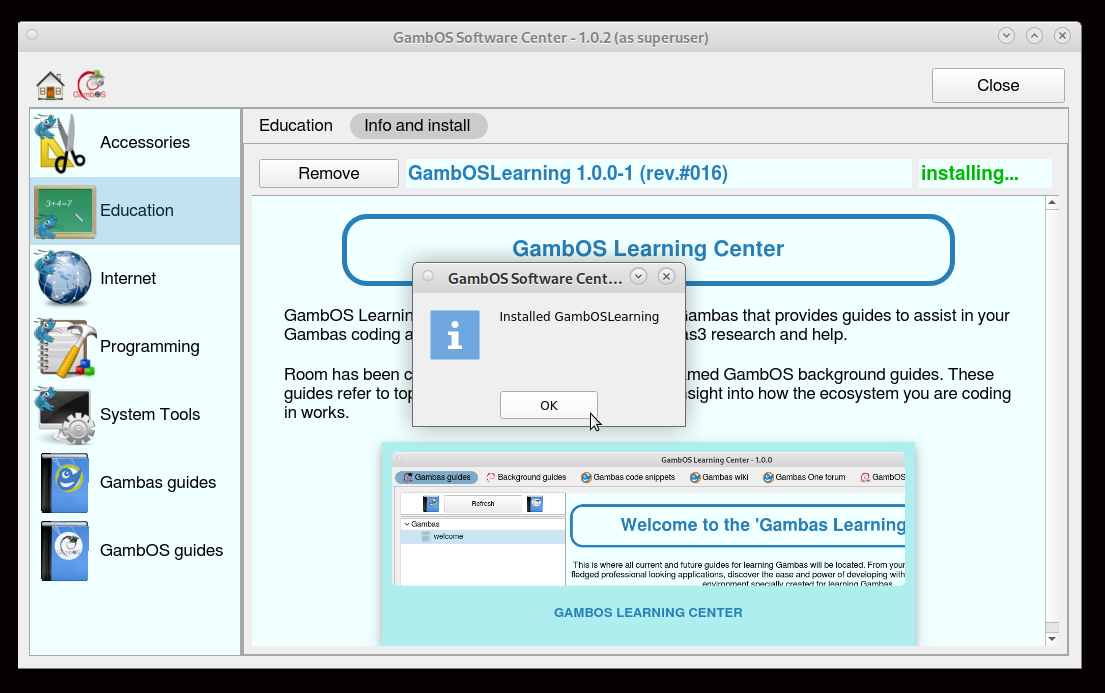Screen dimensions: 1105x693
Task: Open the Internet globe category icon
Action: (65, 278)
